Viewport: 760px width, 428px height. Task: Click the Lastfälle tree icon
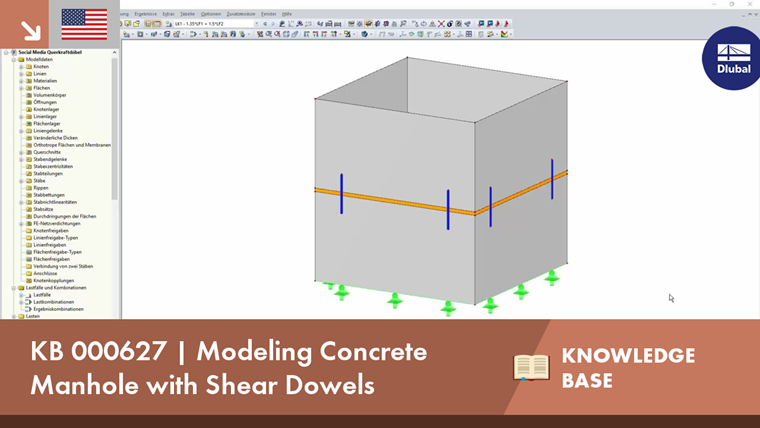pyautogui.click(x=29, y=295)
